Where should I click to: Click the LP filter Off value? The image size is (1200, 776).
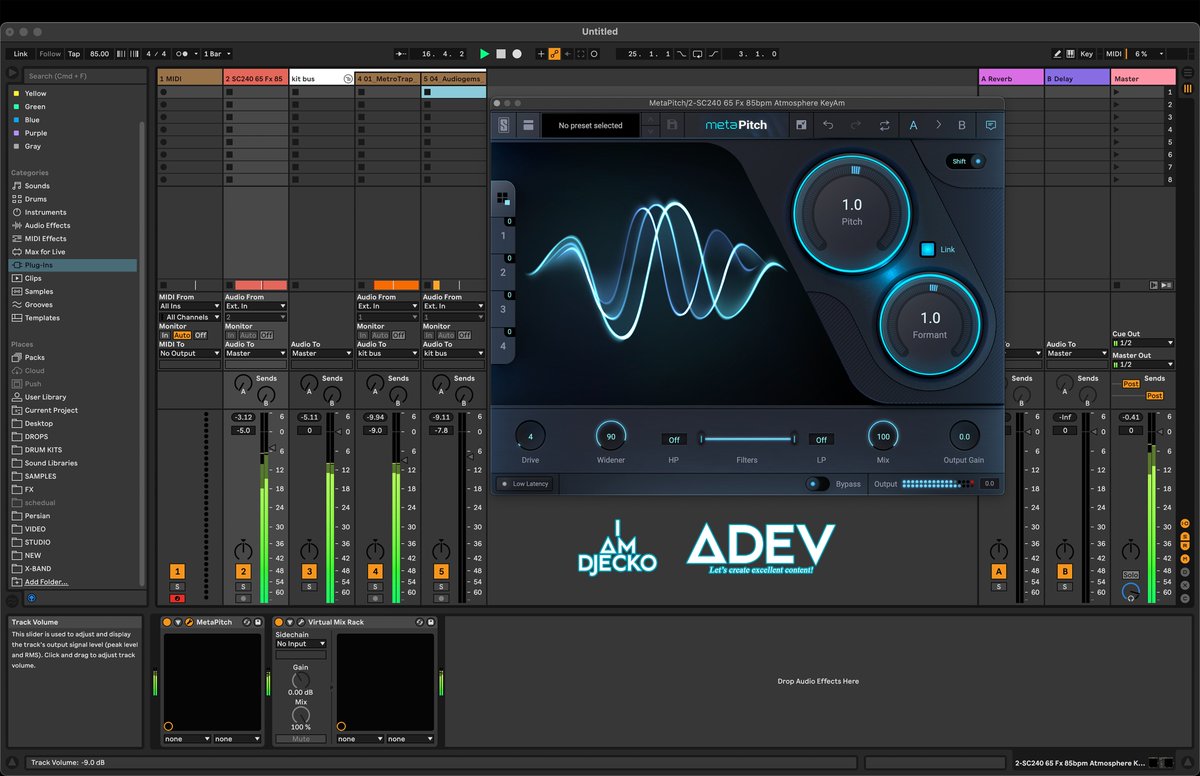point(822,439)
